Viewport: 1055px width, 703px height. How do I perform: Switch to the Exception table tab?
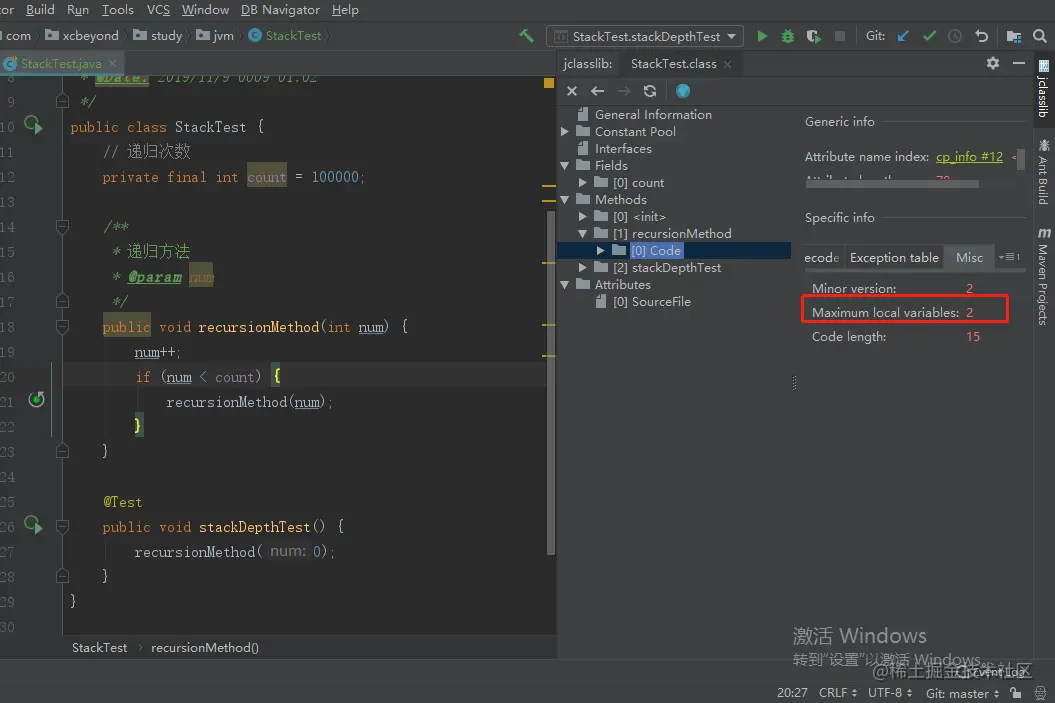click(894, 258)
